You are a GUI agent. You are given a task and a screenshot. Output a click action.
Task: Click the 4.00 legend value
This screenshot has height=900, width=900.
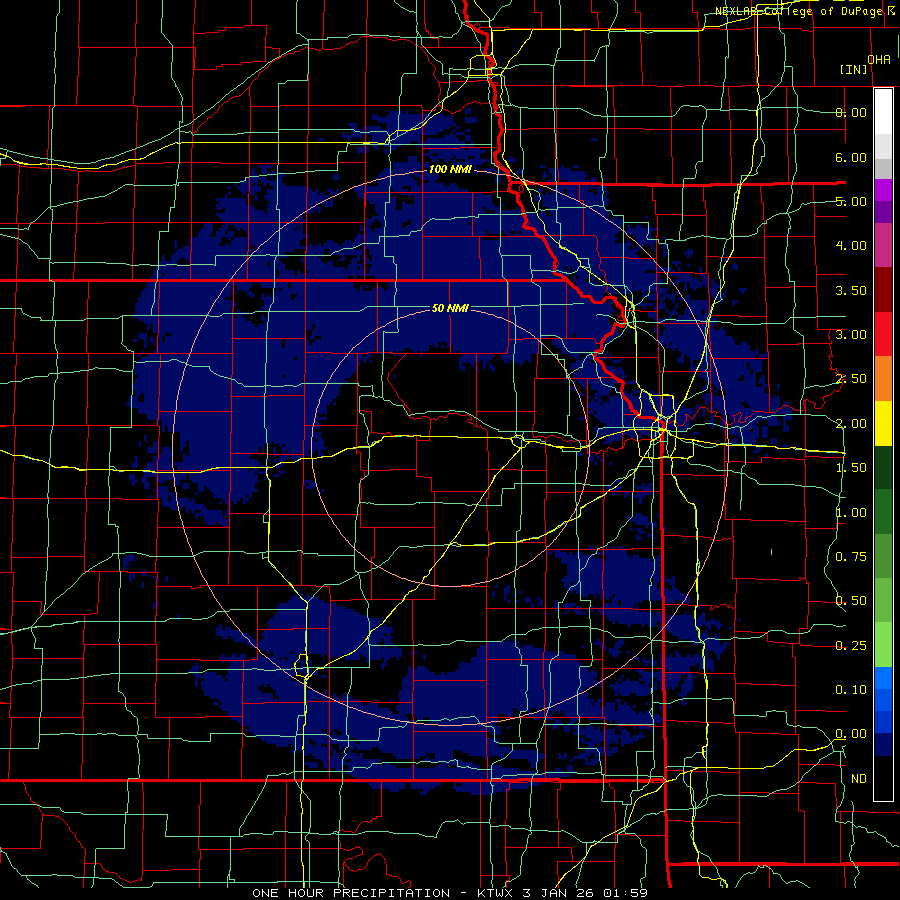[851, 246]
